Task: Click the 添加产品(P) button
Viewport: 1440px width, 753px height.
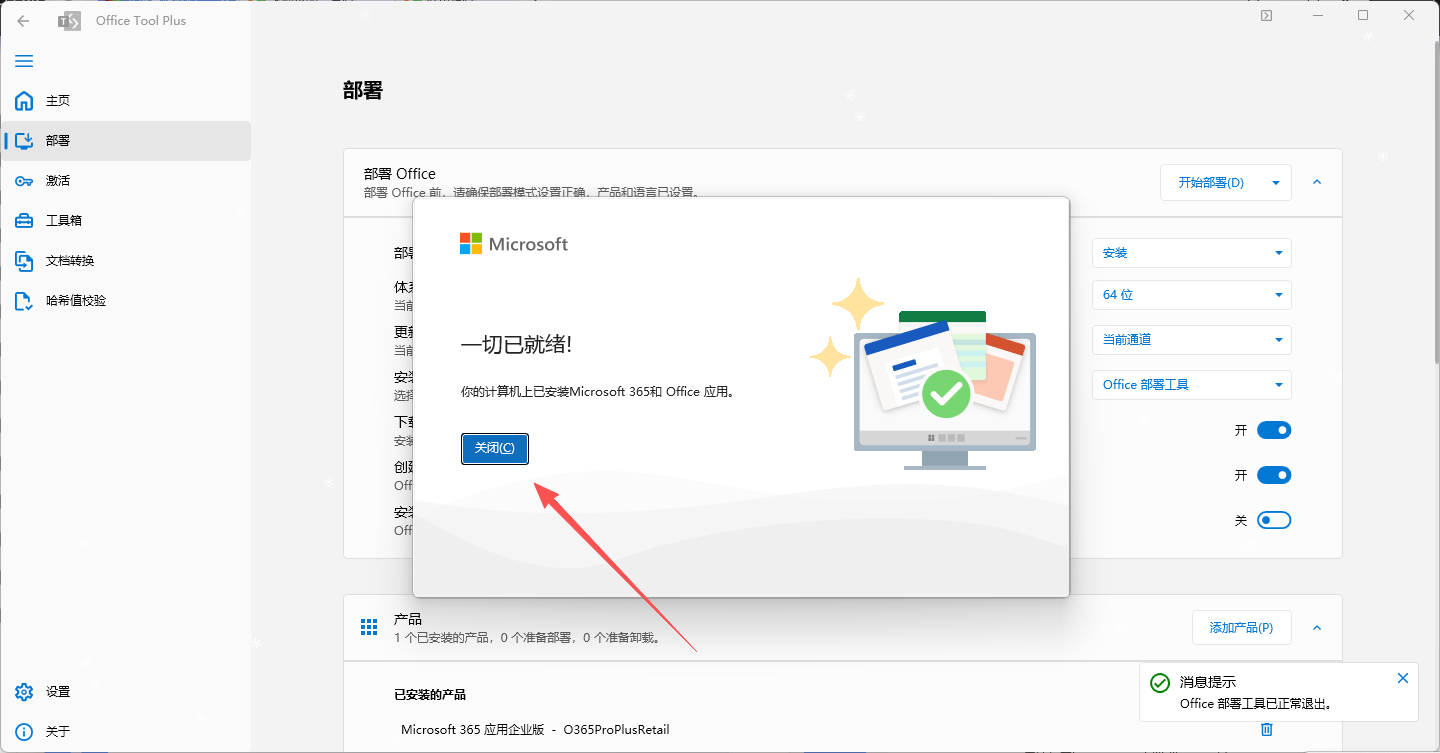Action: coord(1241,627)
